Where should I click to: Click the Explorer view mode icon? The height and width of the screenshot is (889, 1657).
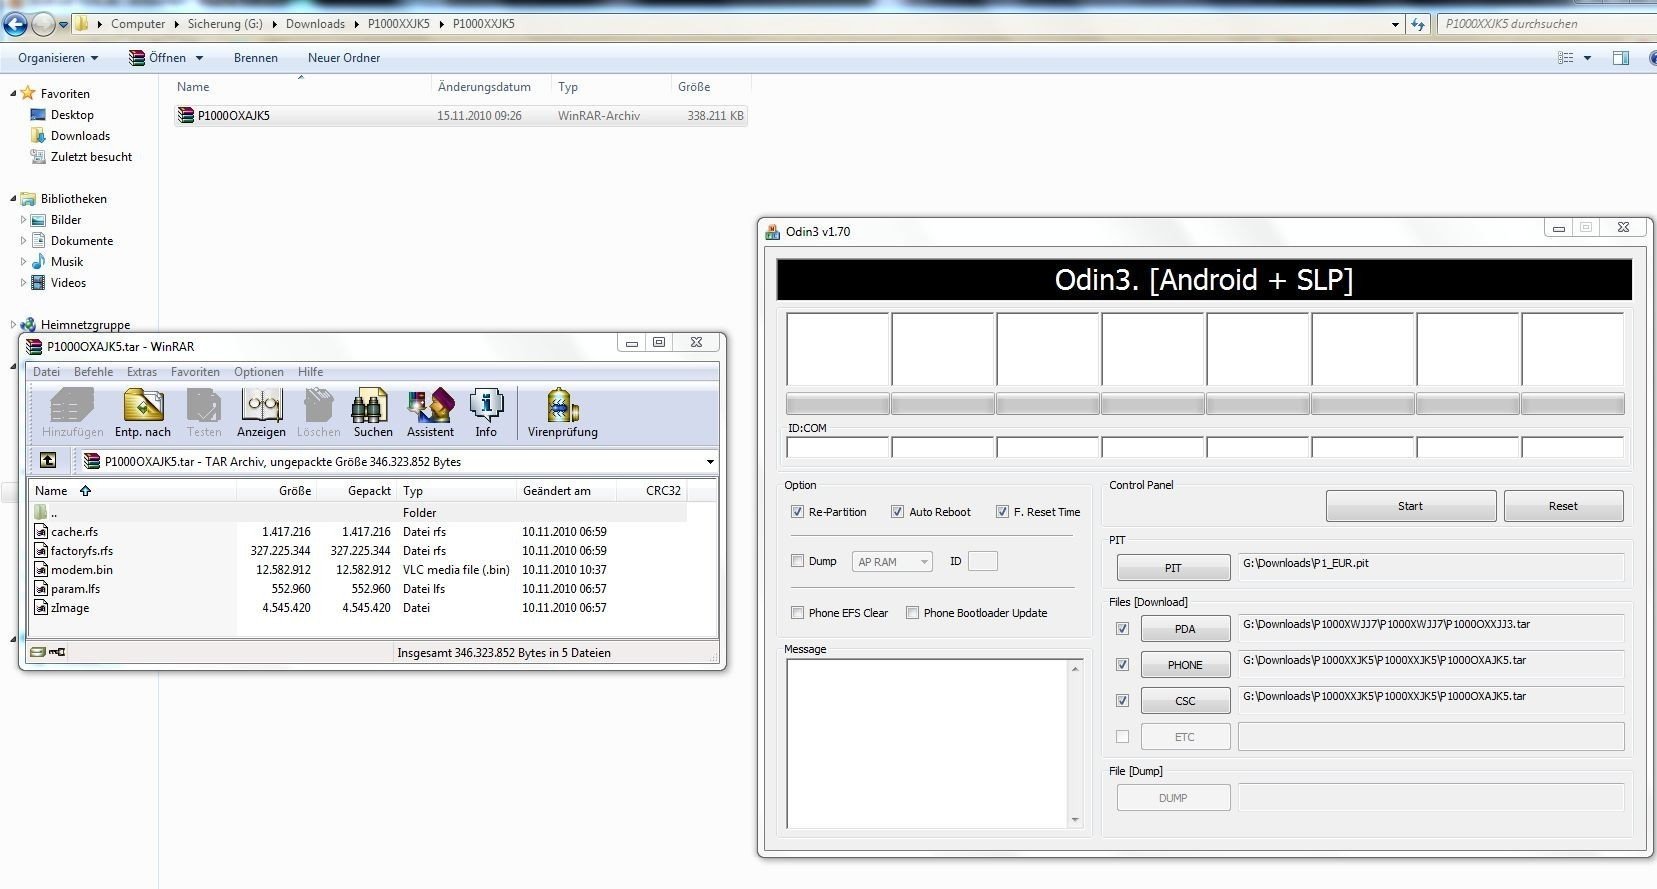coord(1566,58)
